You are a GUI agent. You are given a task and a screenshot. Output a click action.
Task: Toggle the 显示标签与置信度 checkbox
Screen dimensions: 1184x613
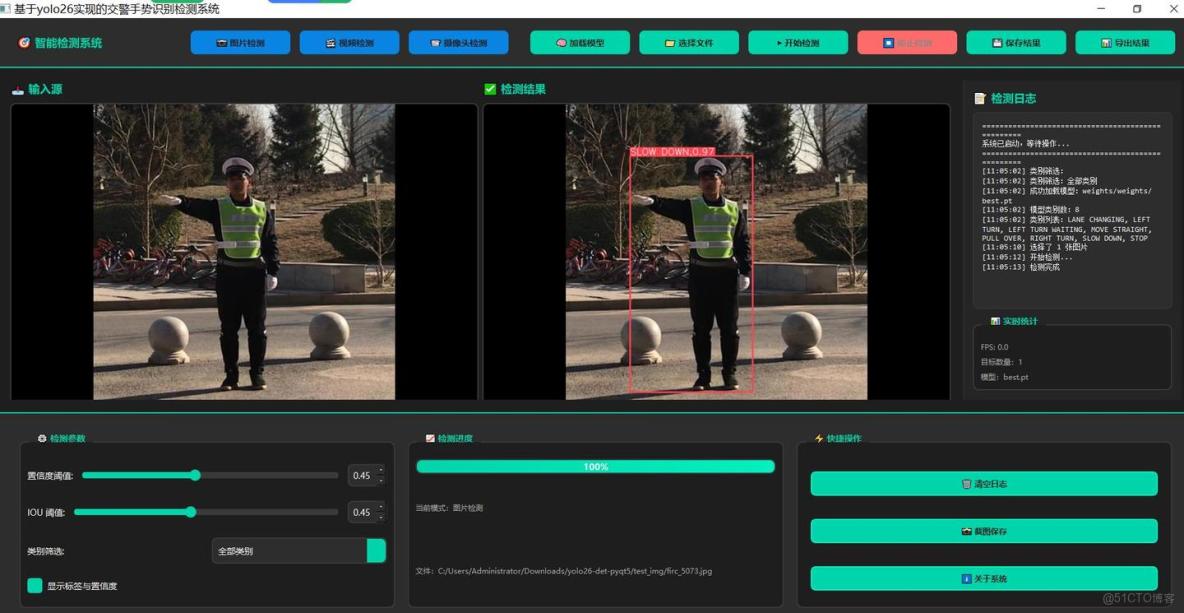(35, 586)
